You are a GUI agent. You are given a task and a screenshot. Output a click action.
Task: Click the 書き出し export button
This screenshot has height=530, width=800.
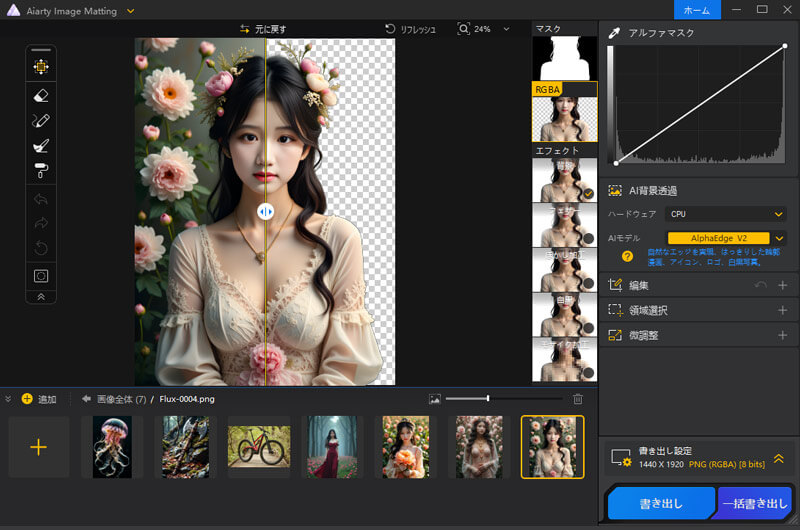(x=662, y=503)
